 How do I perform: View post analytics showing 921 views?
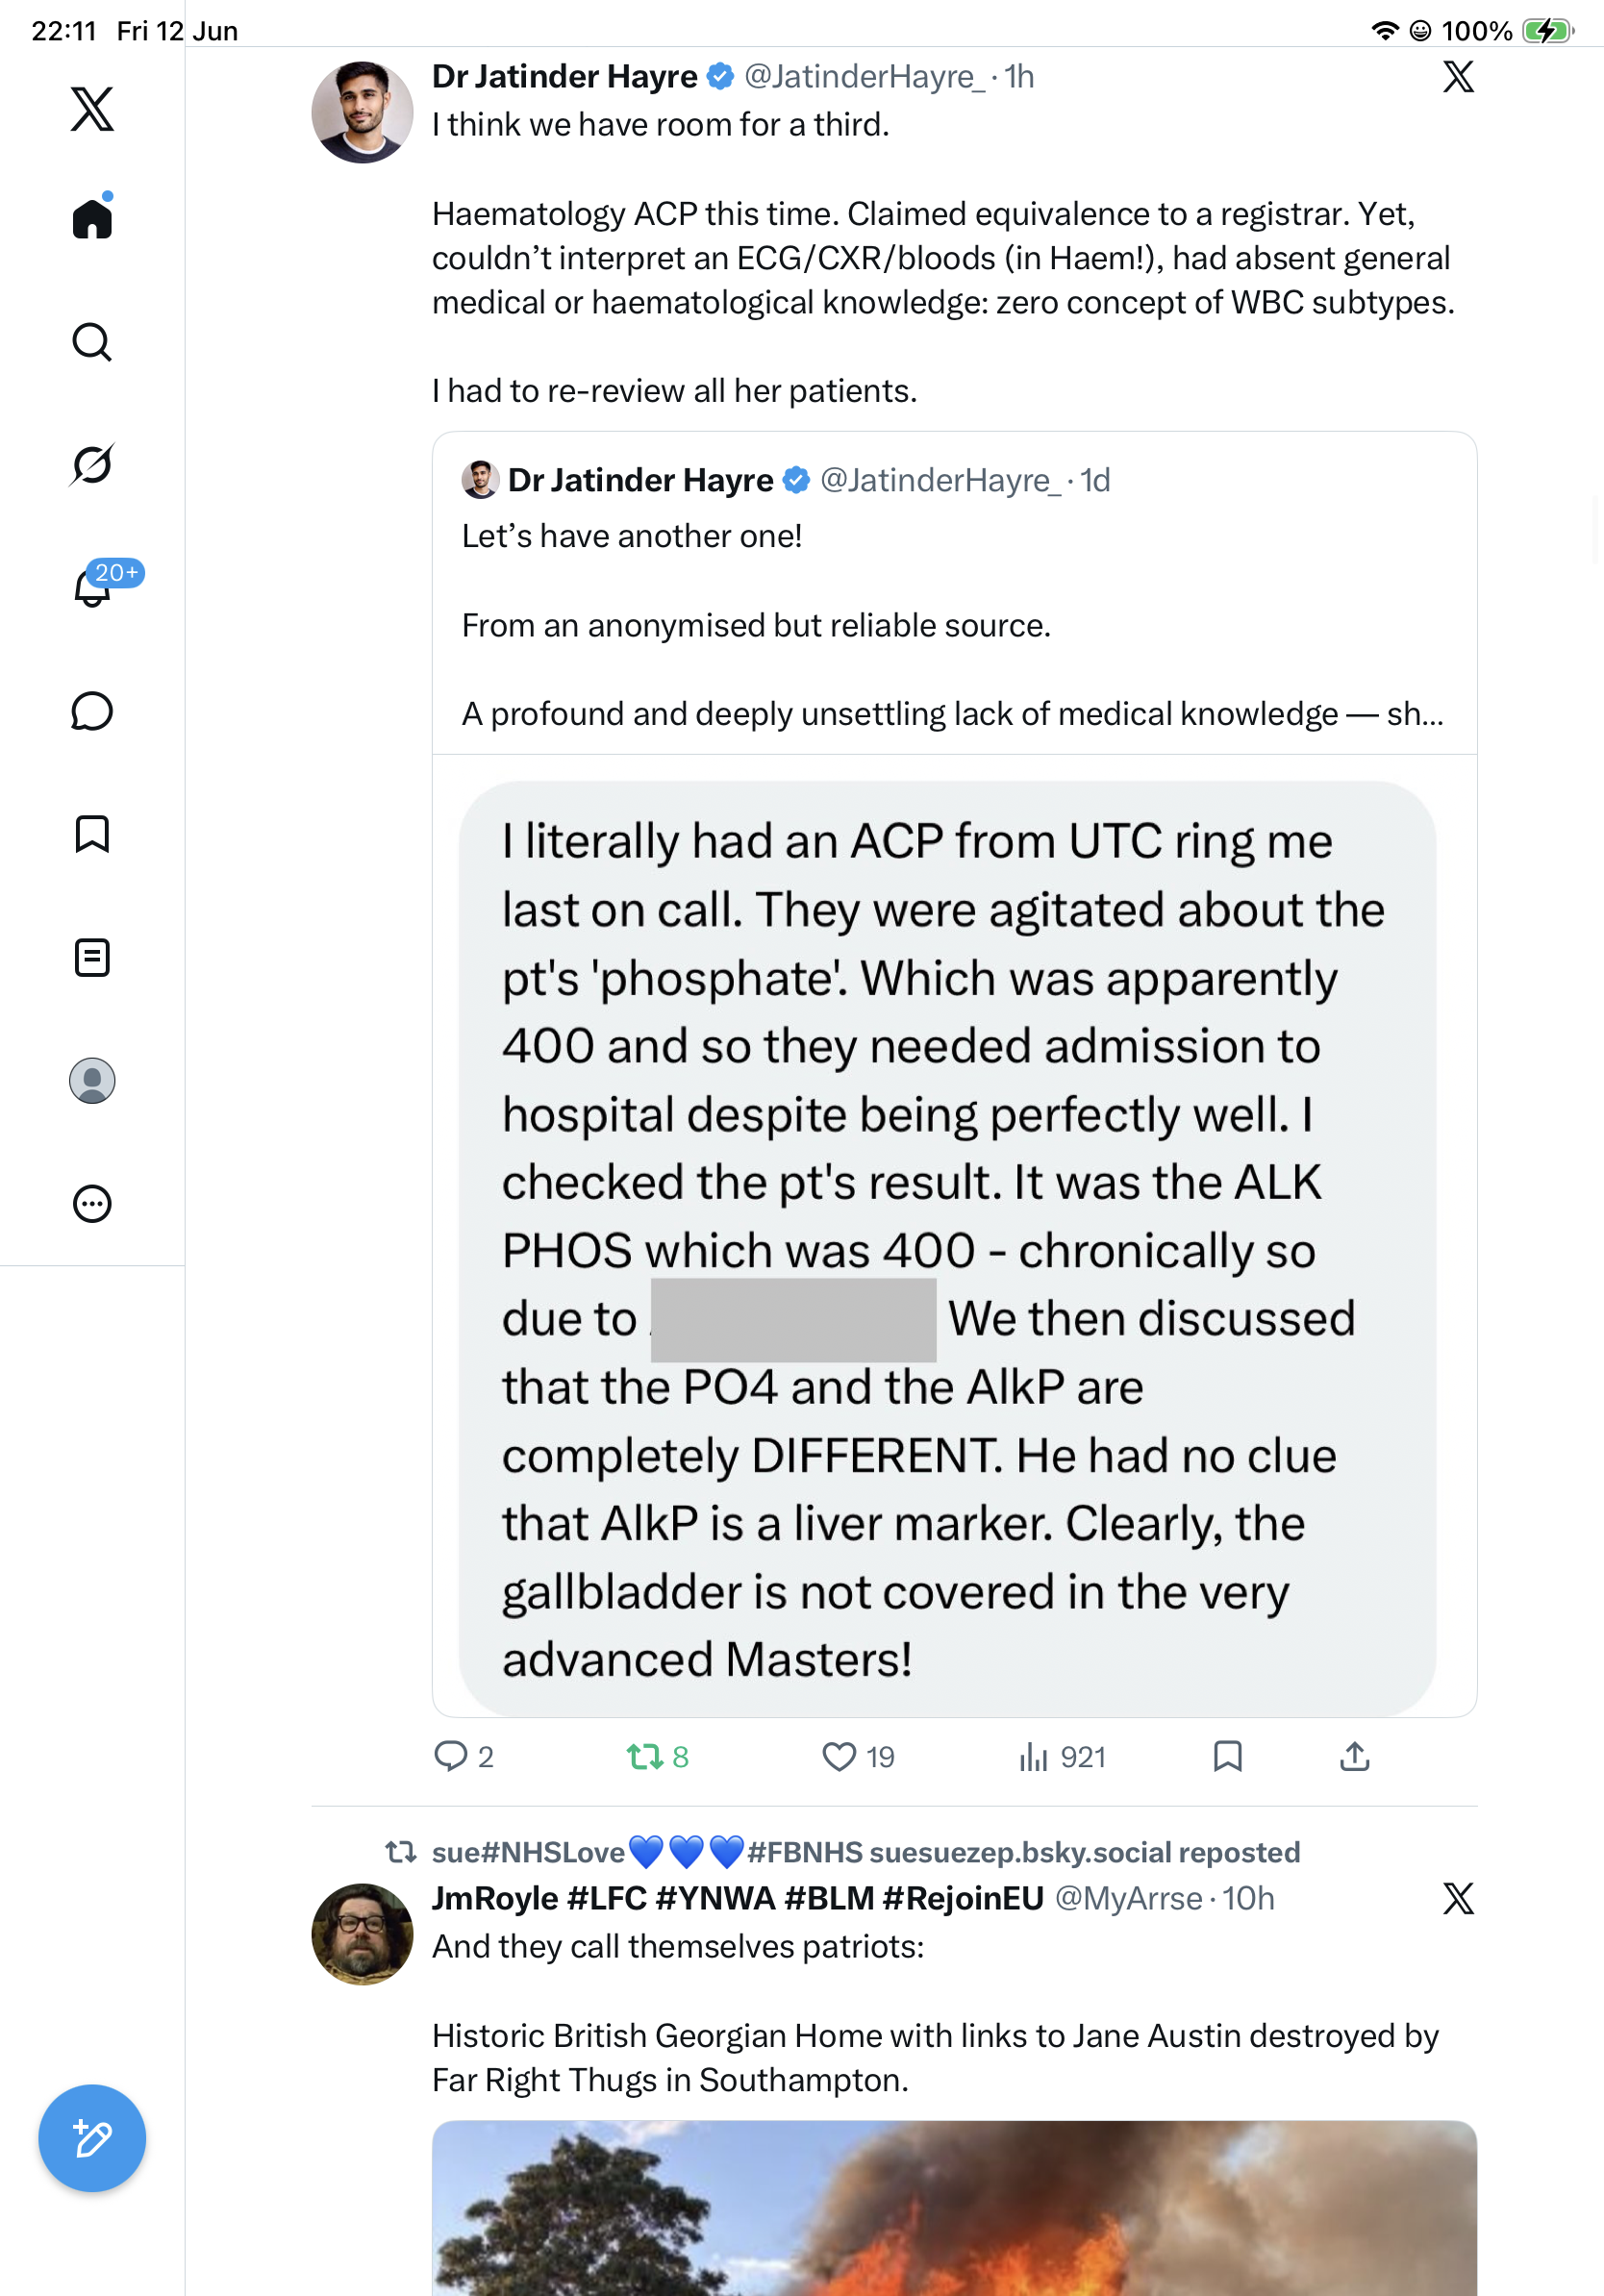[1062, 1757]
